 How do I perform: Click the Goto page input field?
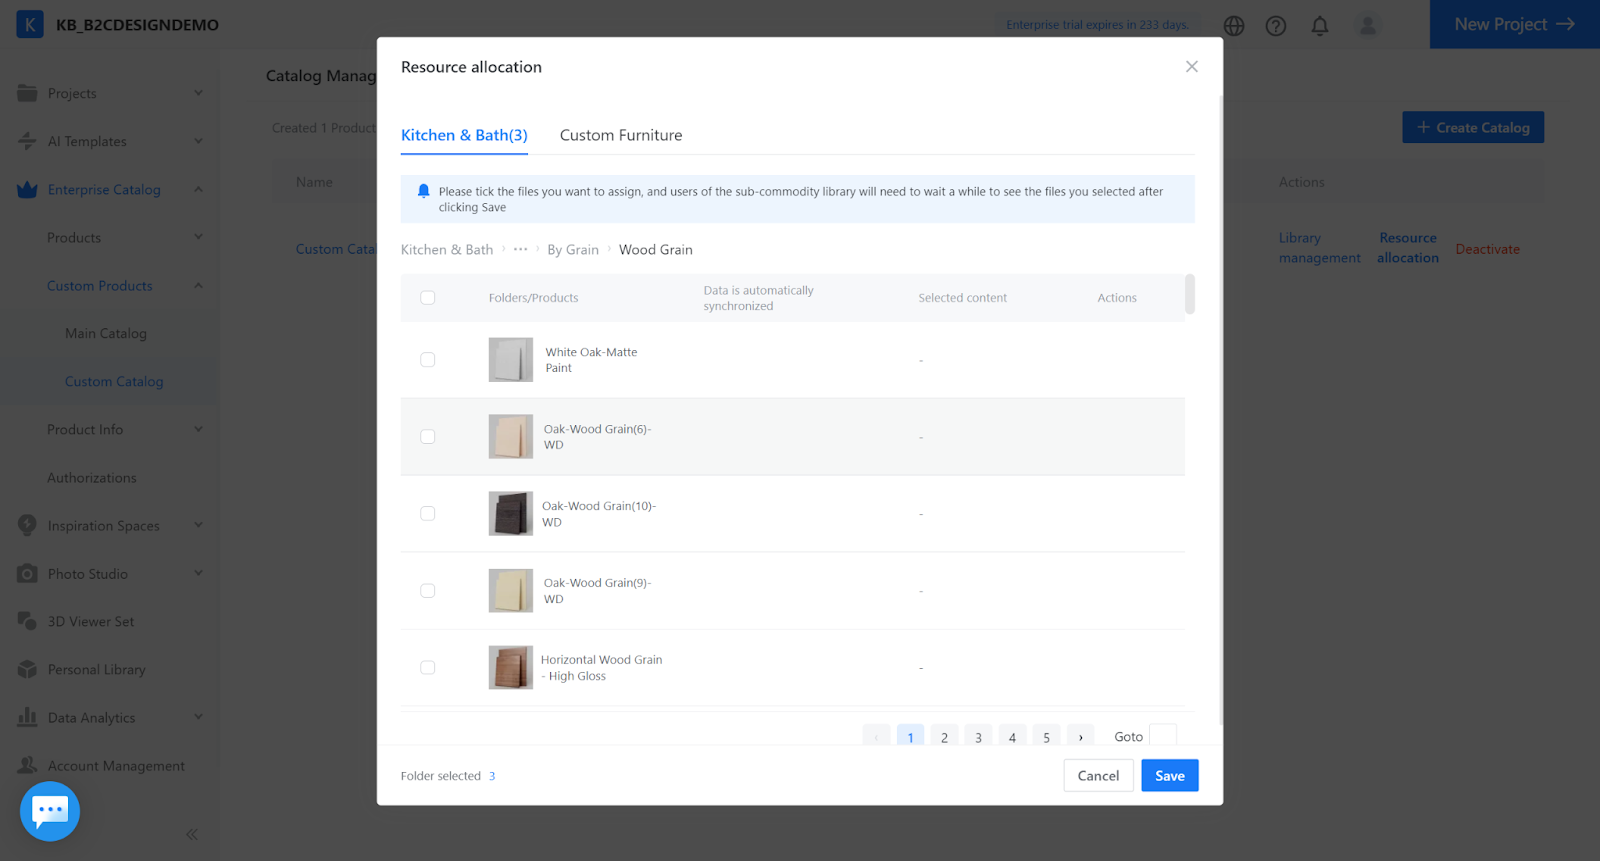coord(1163,736)
